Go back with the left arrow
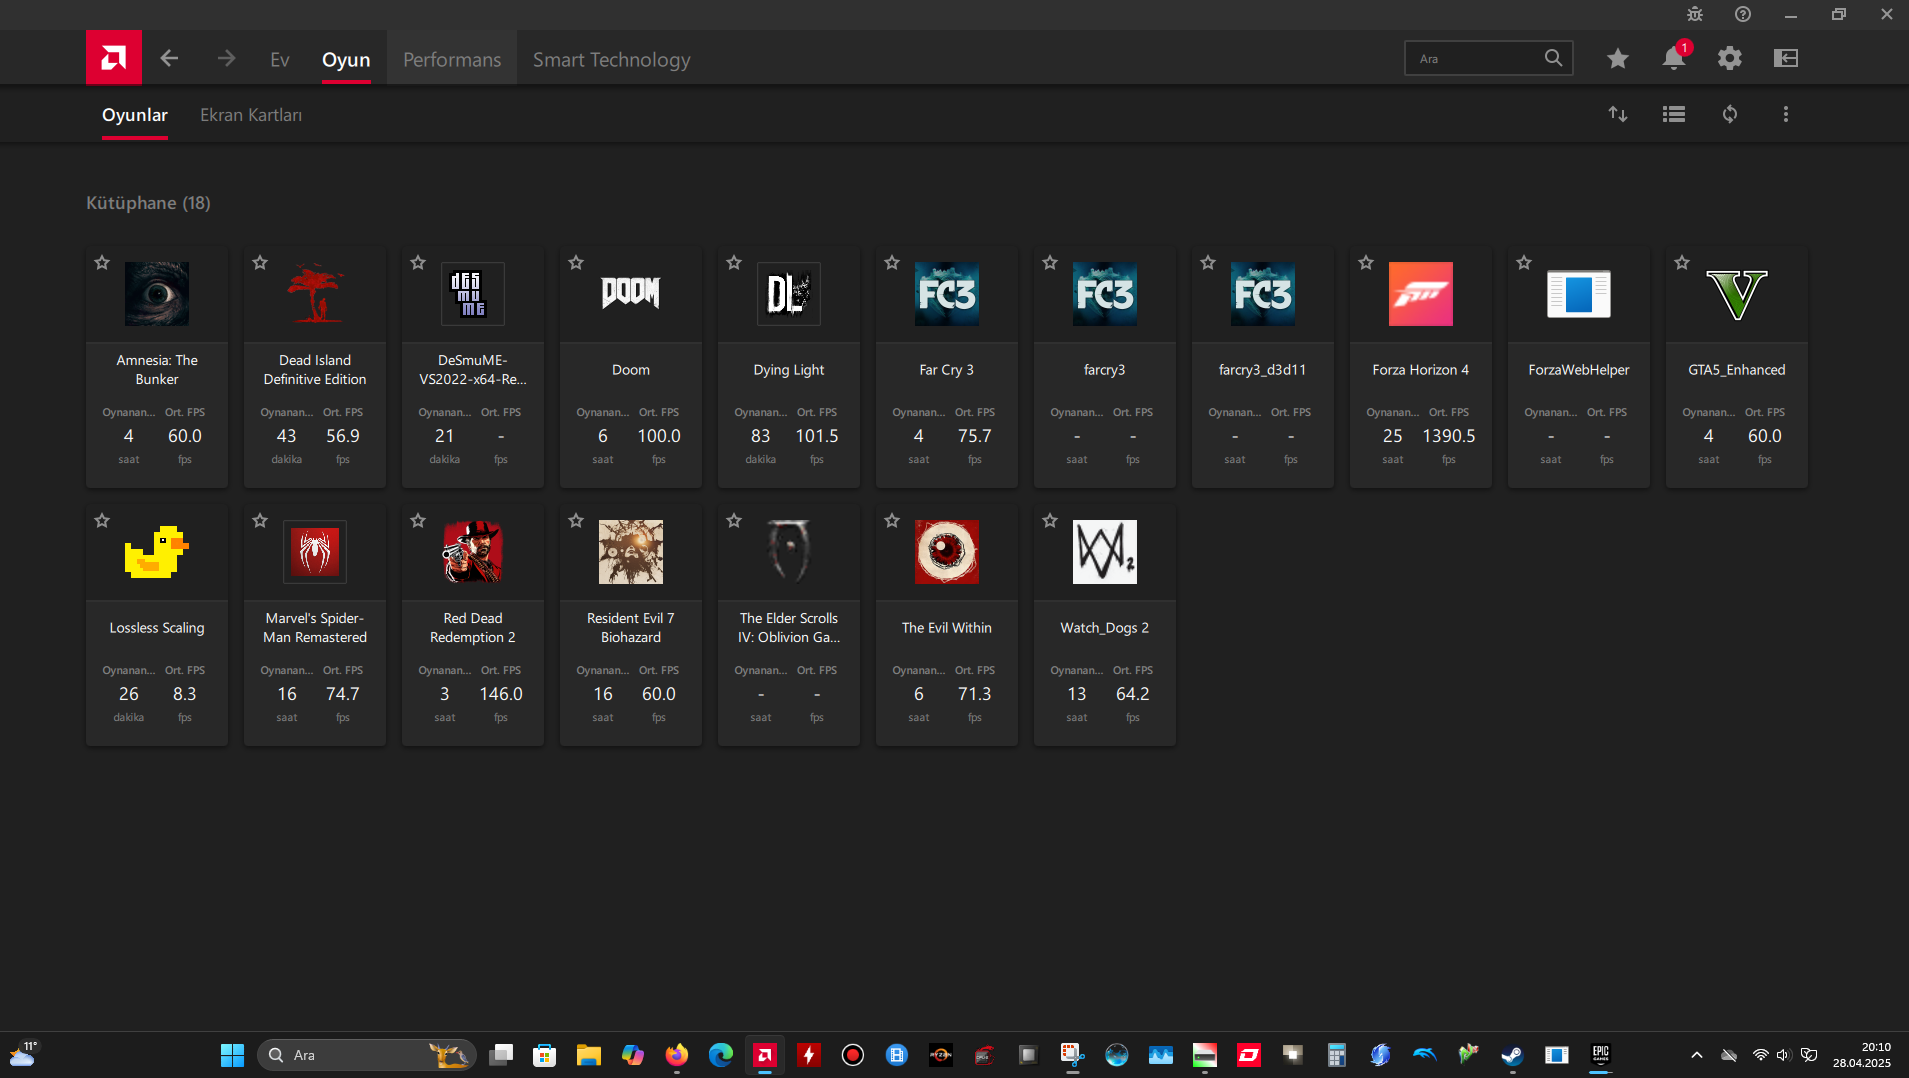Image resolution: width=1909 pixels, height=1078 pixels. tap(169, 59)
